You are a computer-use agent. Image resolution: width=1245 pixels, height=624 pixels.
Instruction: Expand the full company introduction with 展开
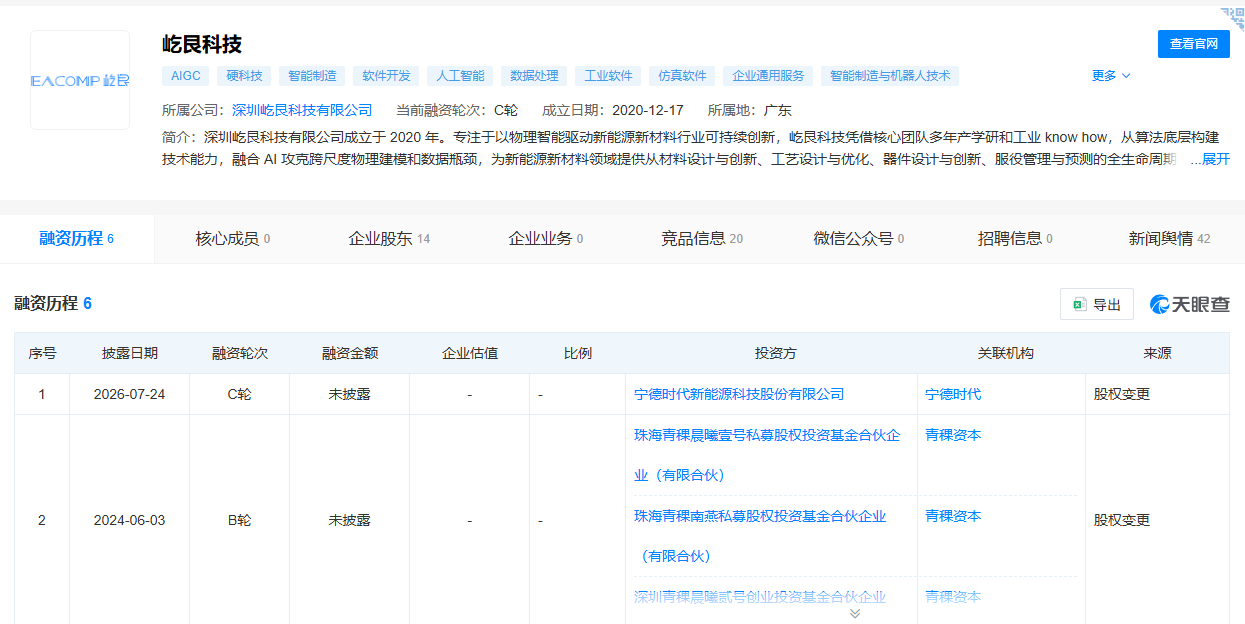[1215, 160]
